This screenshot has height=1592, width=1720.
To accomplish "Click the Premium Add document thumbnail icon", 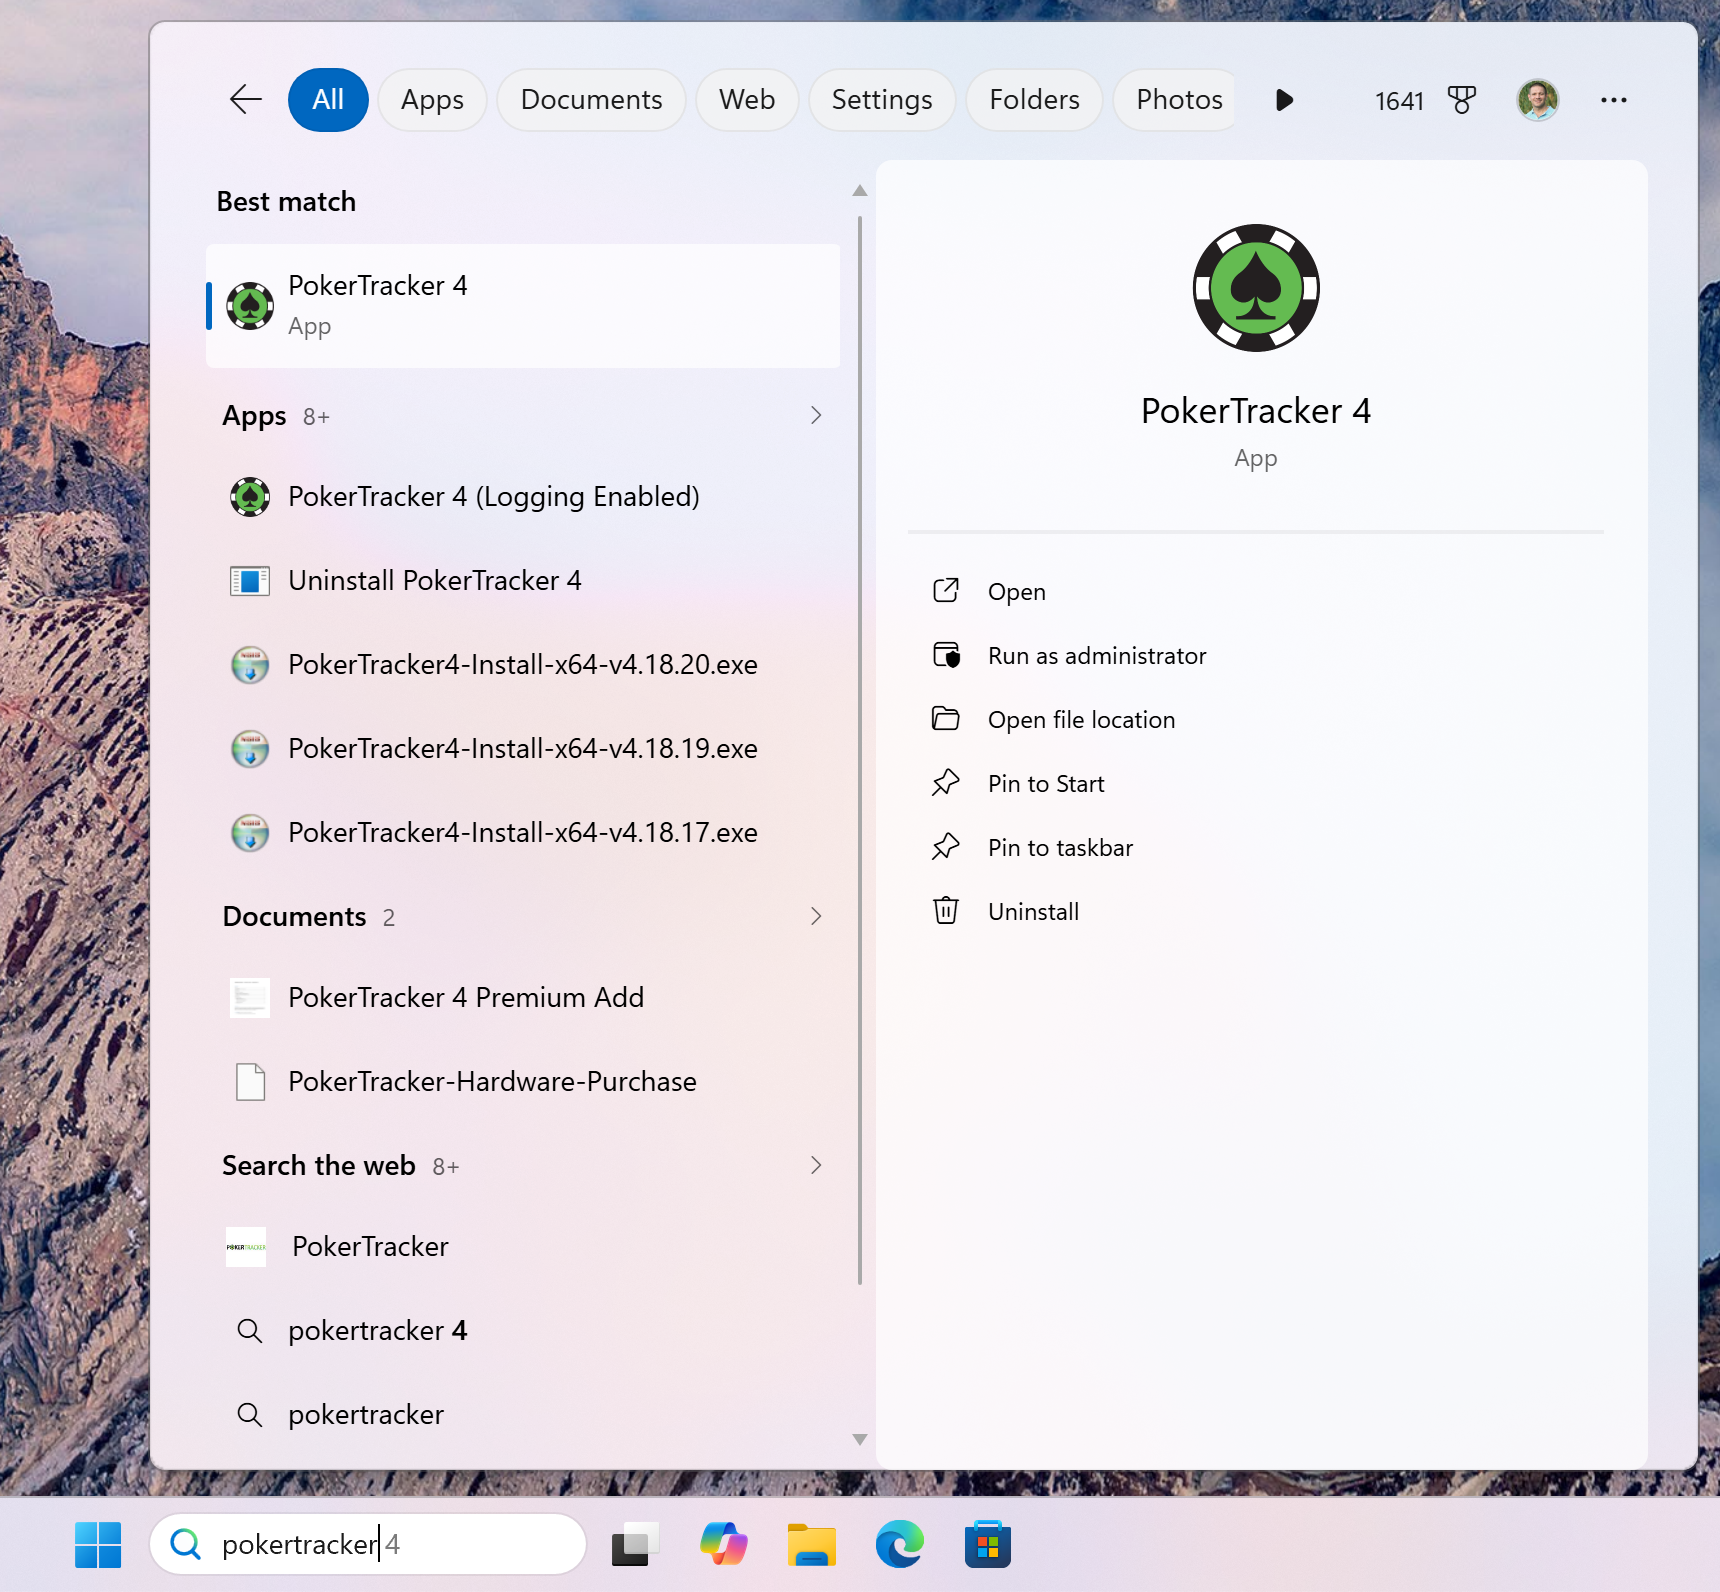I will click(250, 998).
